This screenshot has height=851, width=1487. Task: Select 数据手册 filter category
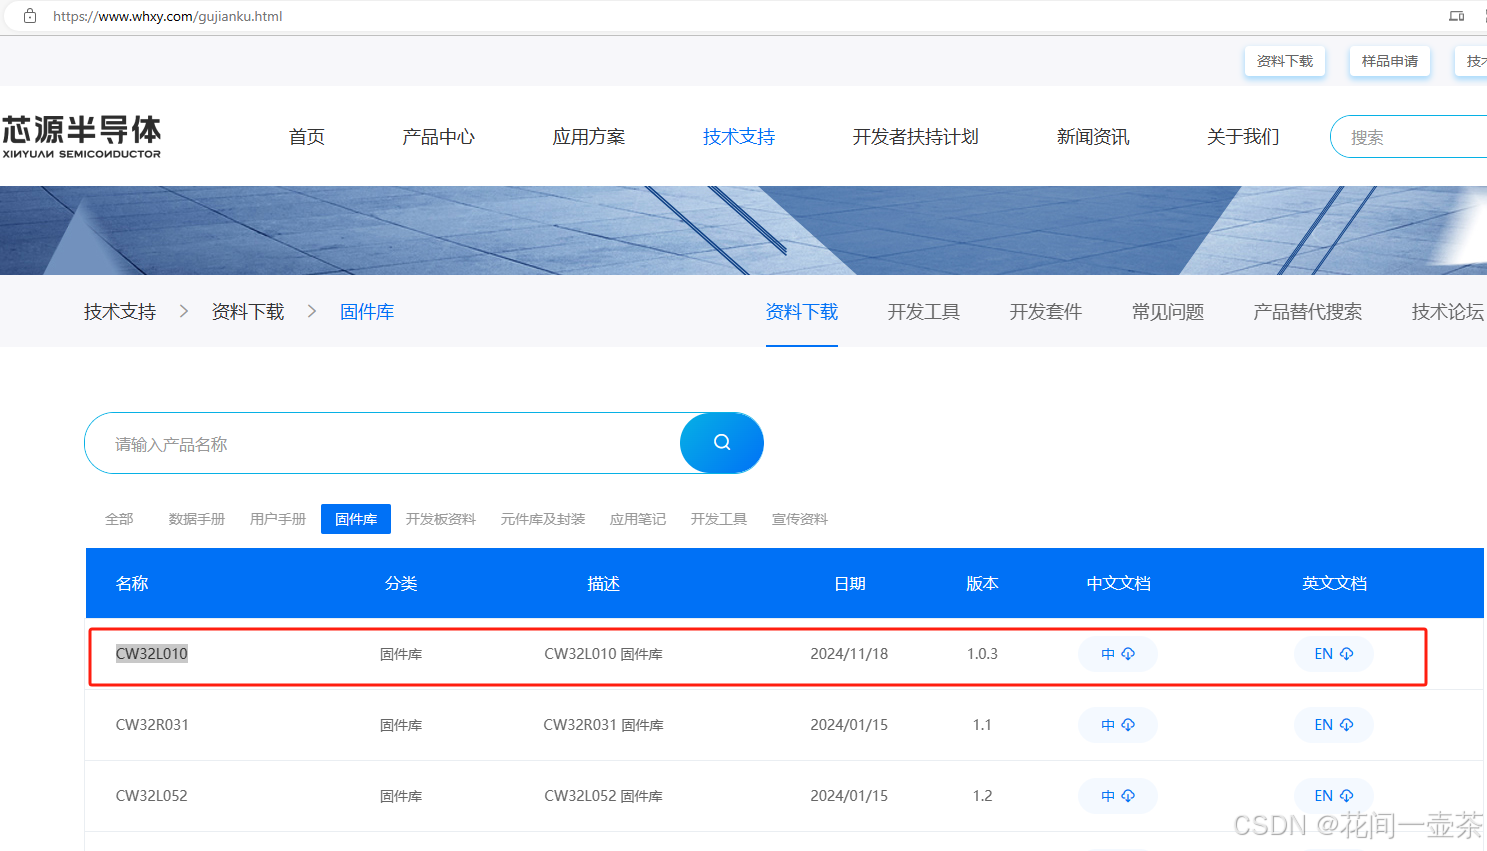[197, 519]
